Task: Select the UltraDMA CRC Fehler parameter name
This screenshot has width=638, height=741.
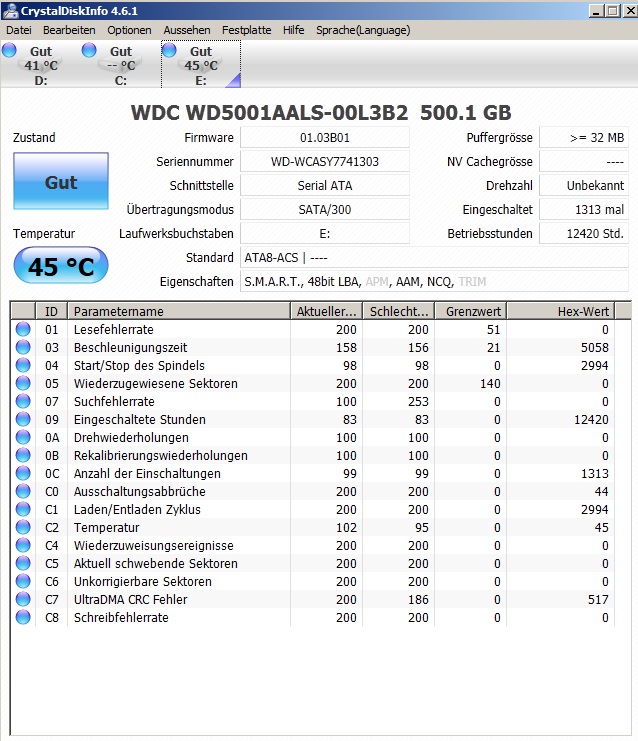Action: coord(130,599)
